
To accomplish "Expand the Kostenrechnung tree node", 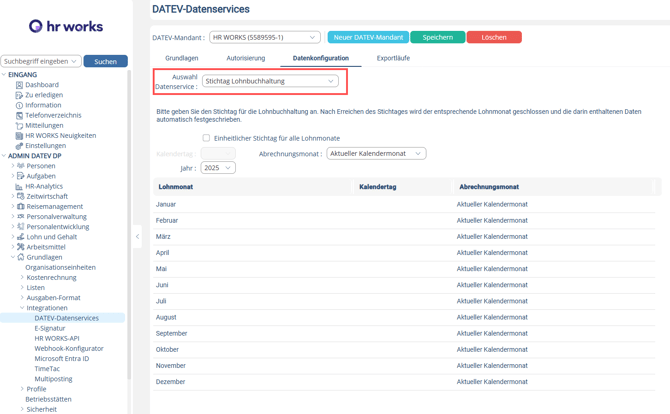I will [22, 277].
